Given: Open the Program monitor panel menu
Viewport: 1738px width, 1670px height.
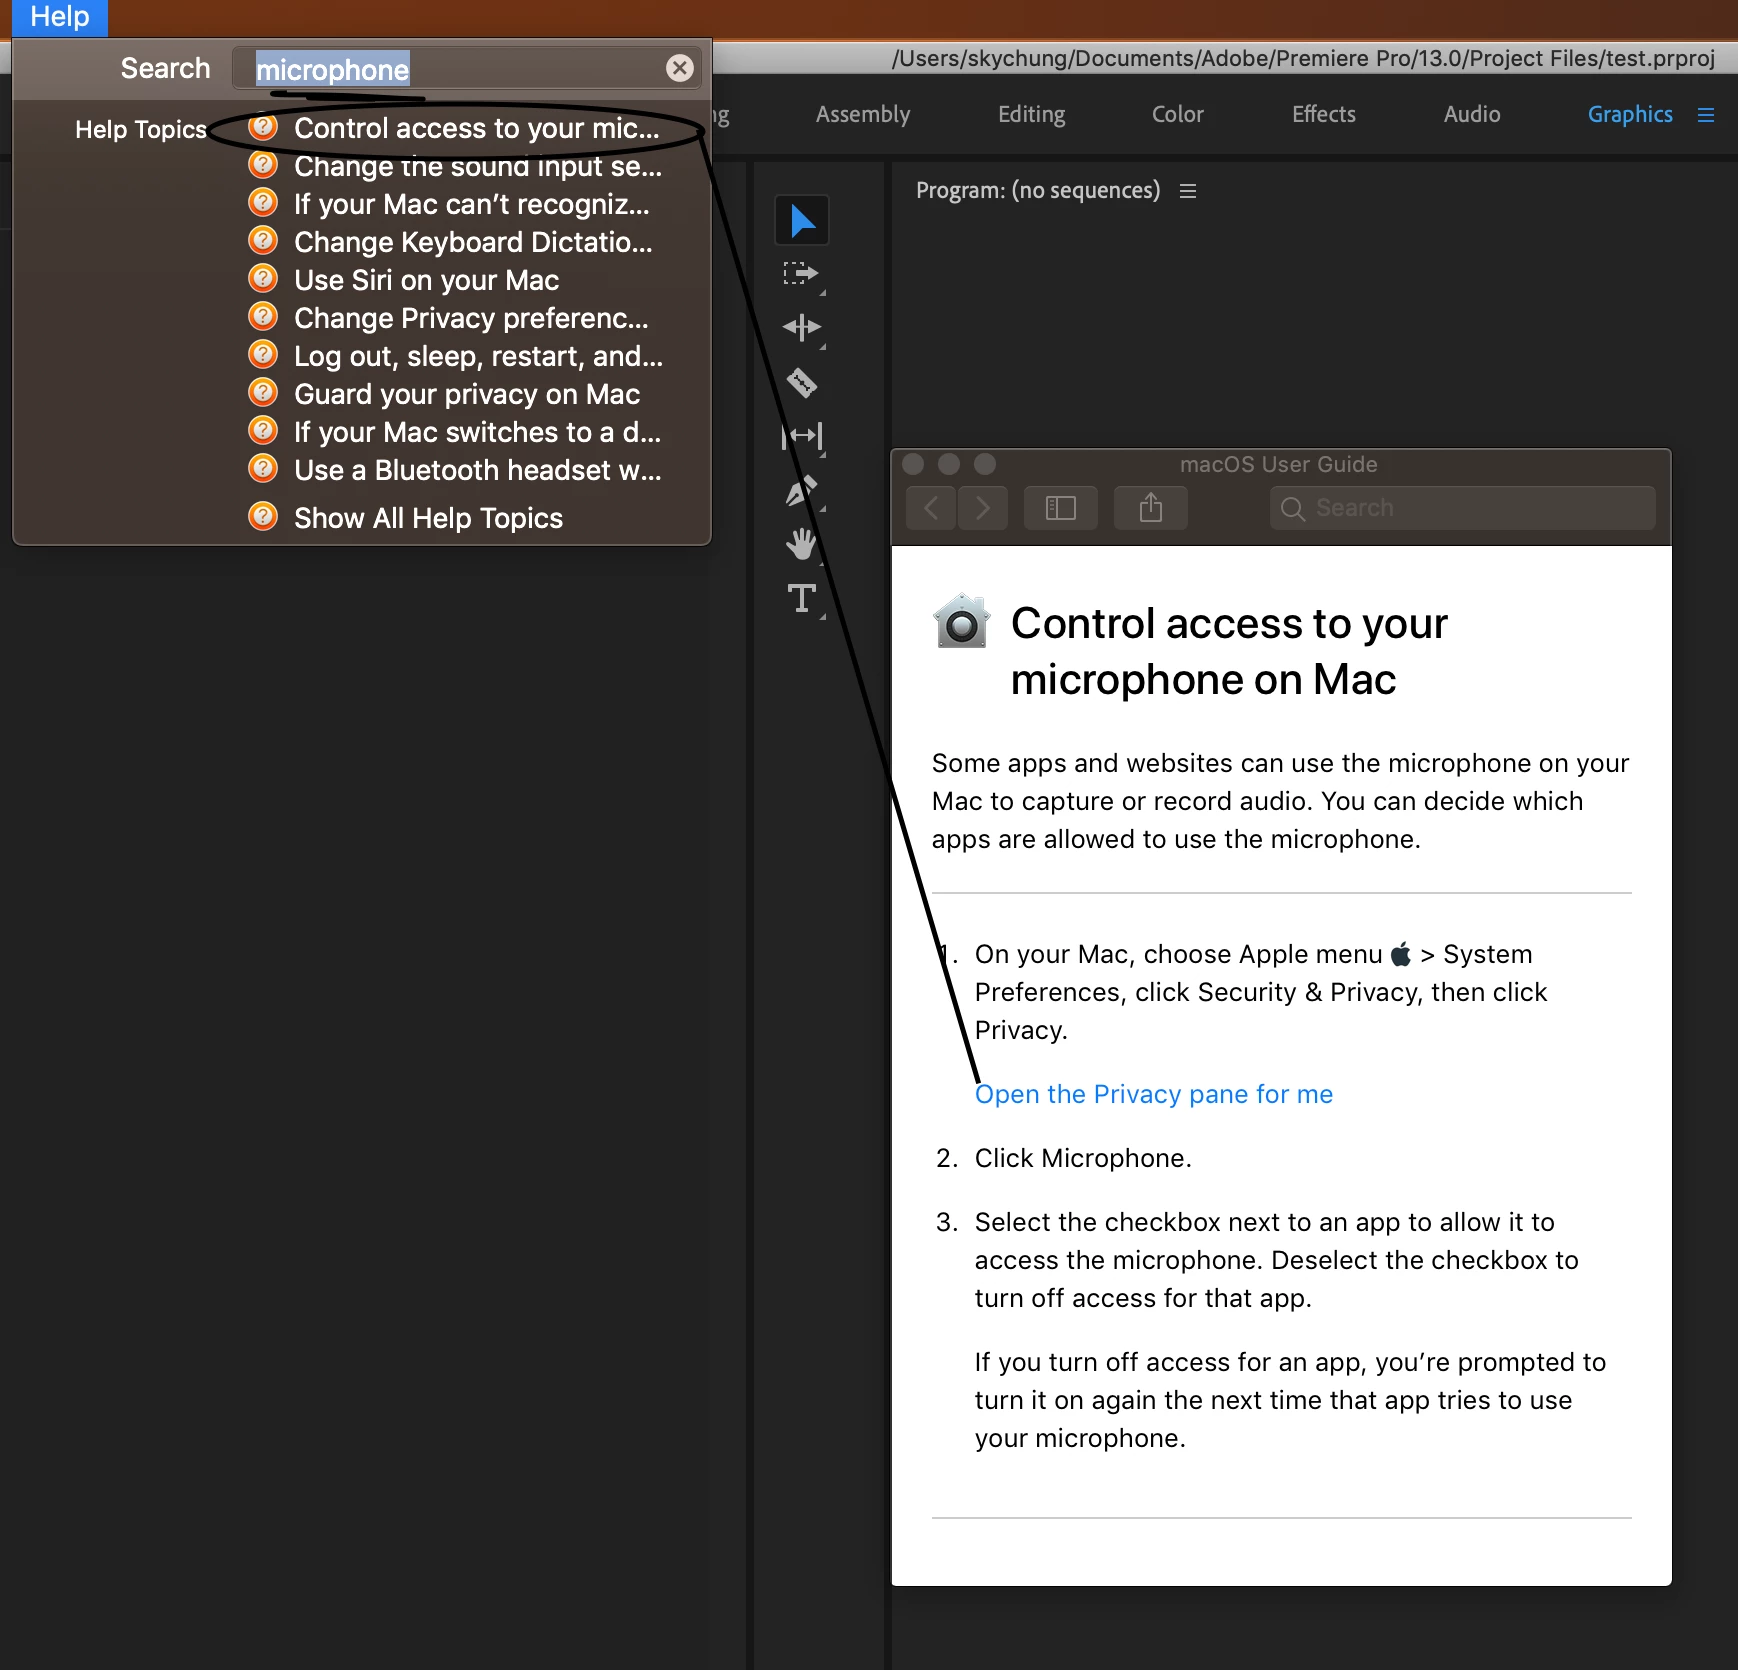Looking at the screenshot, I should pyautogui.click(x=1188, y=191).
